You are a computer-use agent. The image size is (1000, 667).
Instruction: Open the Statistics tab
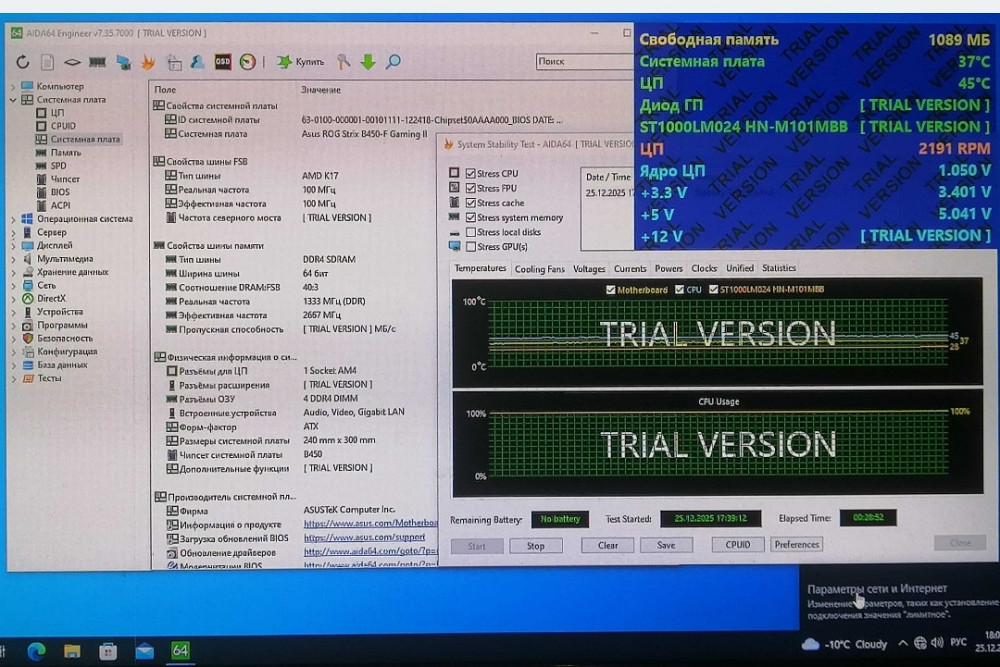[x=779, y=268]
